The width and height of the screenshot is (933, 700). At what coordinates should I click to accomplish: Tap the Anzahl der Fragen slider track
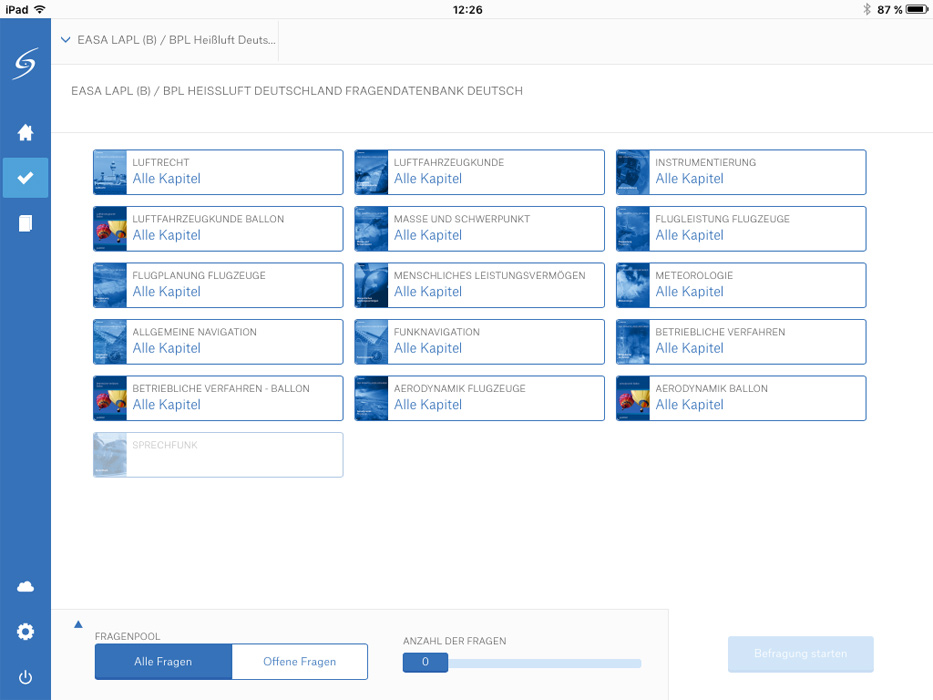(544, 662)
